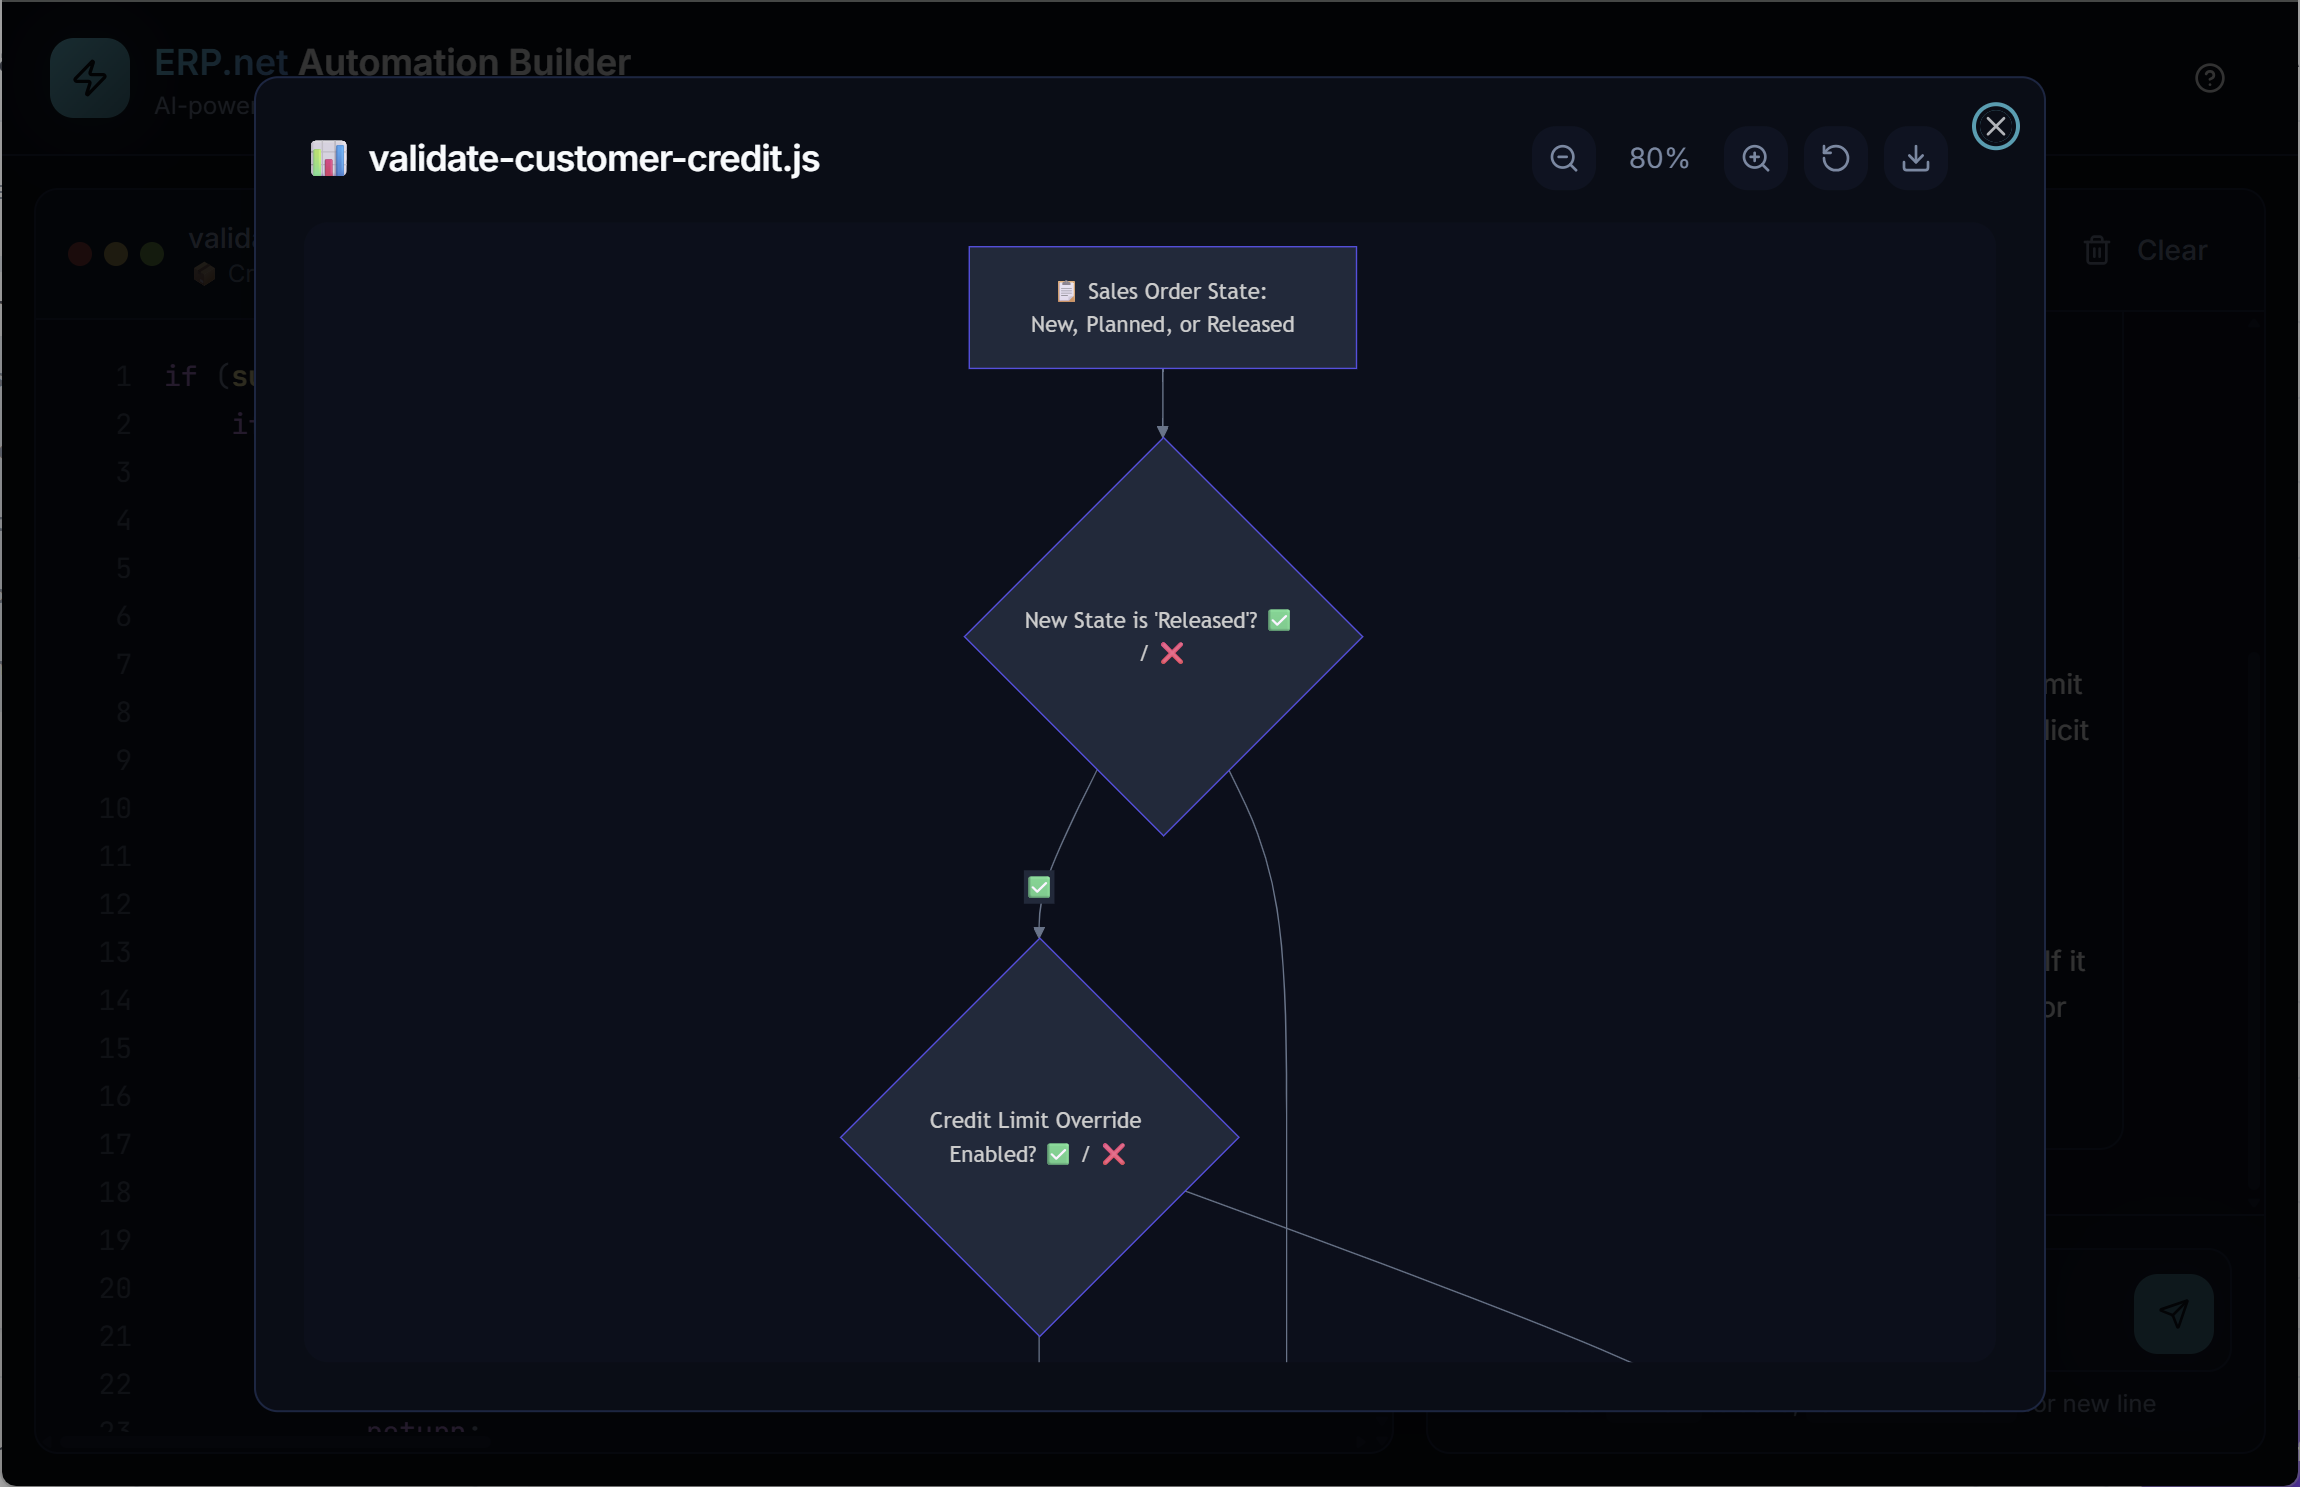Select the New State is 'Released'? decision node

coord(1163,637)
